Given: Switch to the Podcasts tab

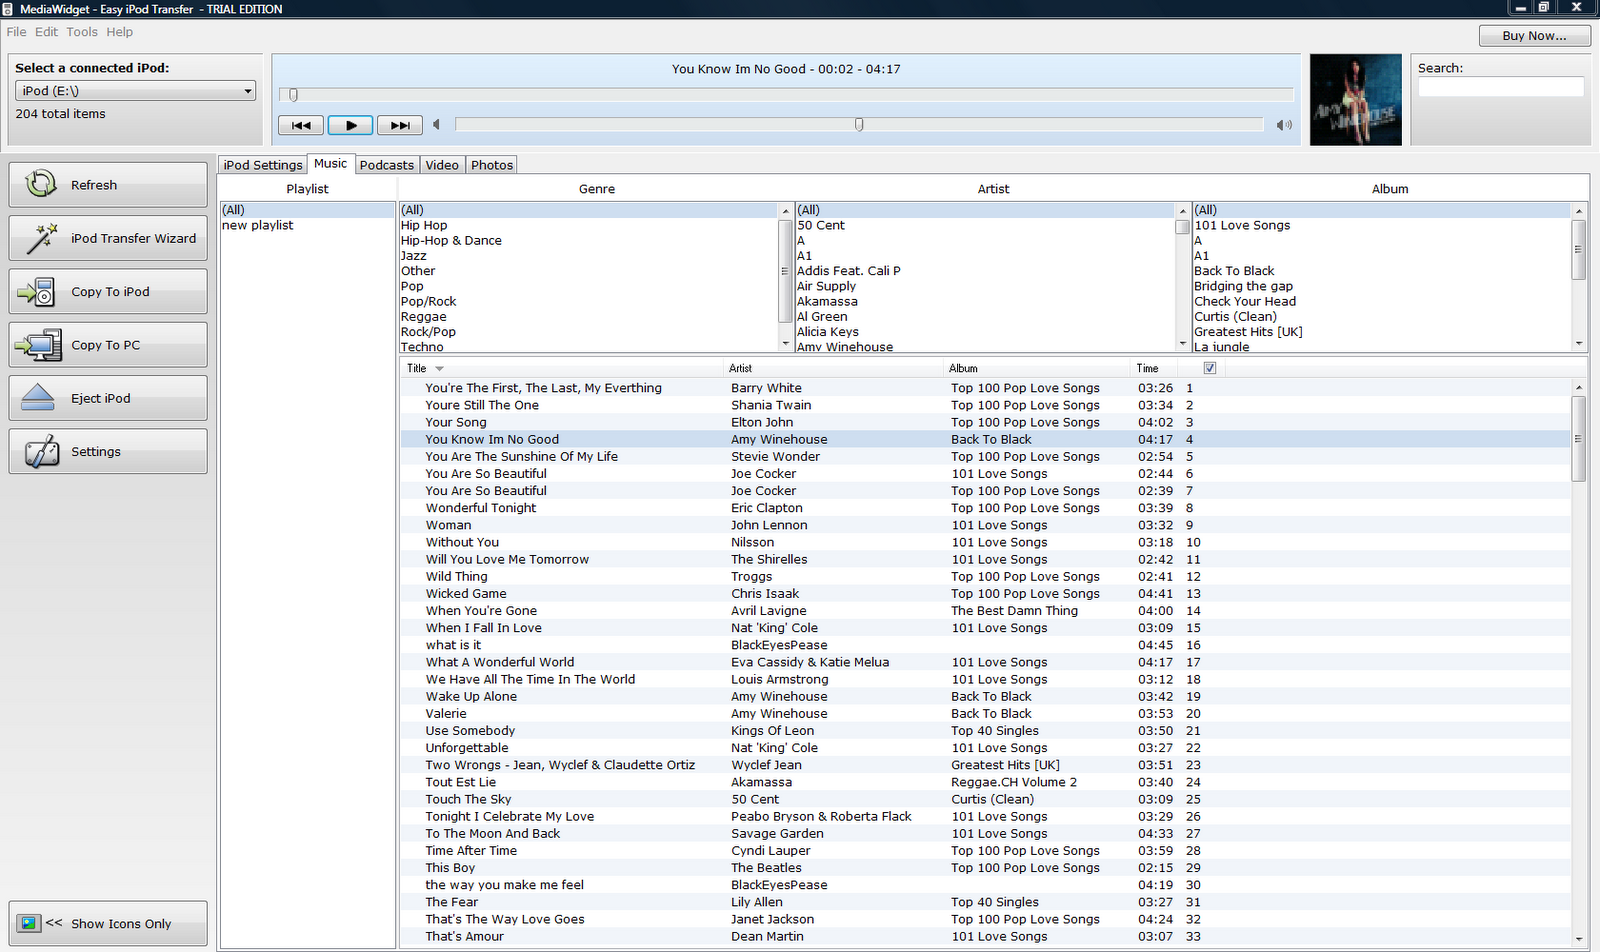Looking at the screenshot, I should [387, 165].
